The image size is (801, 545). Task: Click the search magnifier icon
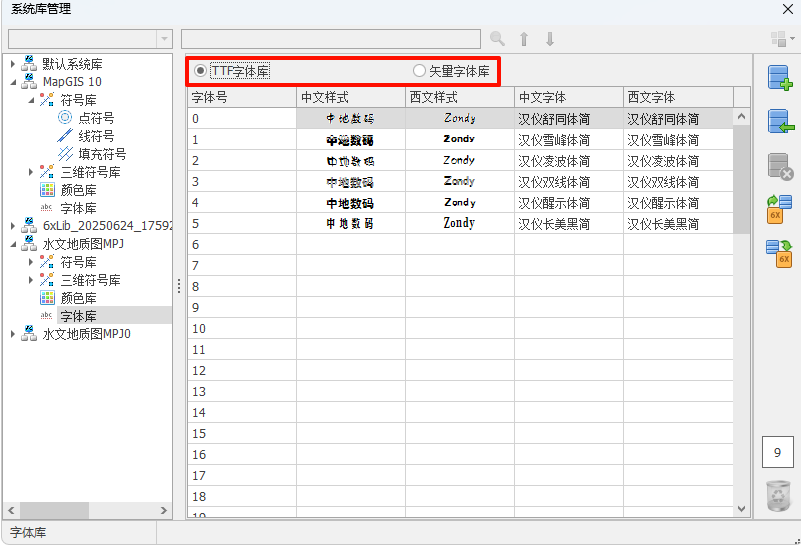tap(497, 39)
